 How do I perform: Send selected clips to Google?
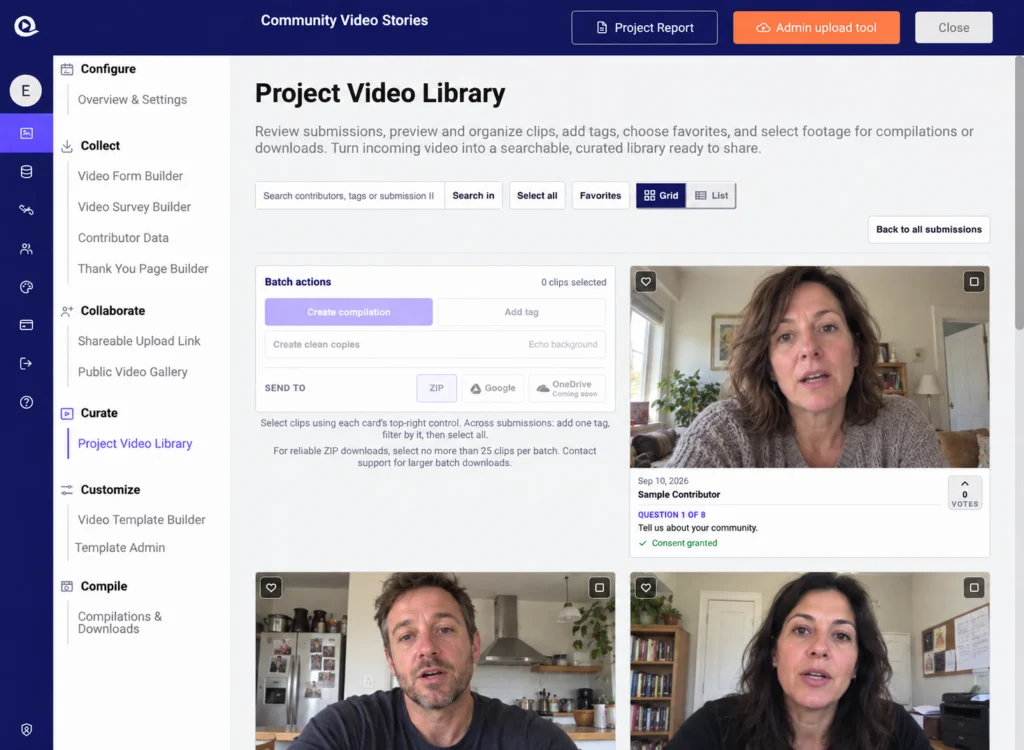(493, 388)
